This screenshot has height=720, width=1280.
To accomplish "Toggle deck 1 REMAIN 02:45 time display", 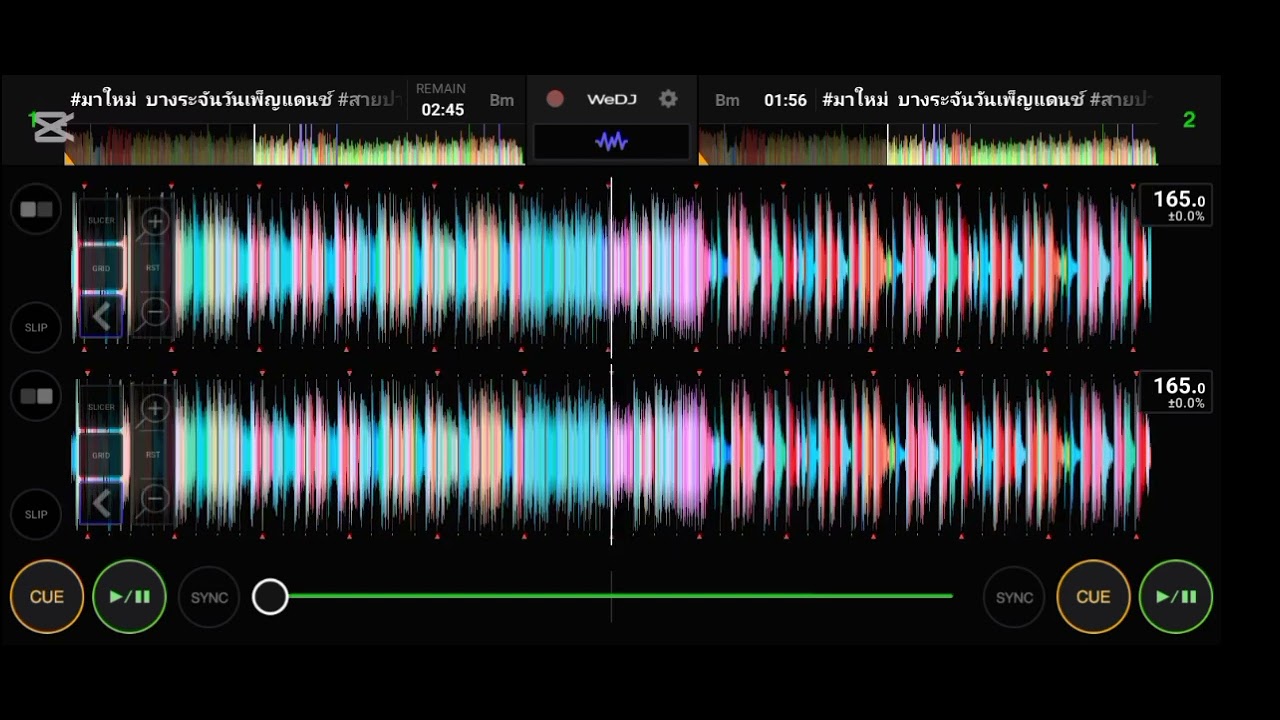I will click(x=442, y=100).
